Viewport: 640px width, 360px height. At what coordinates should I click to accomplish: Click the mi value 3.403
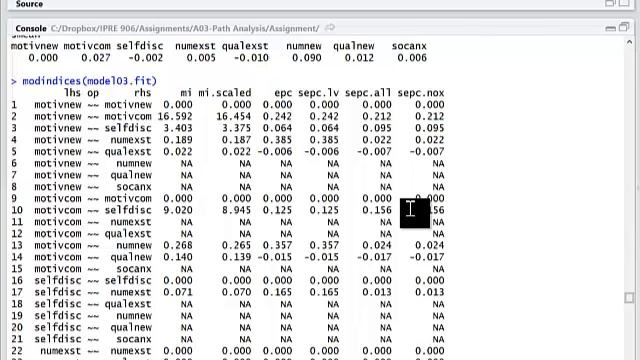[178, 128]
